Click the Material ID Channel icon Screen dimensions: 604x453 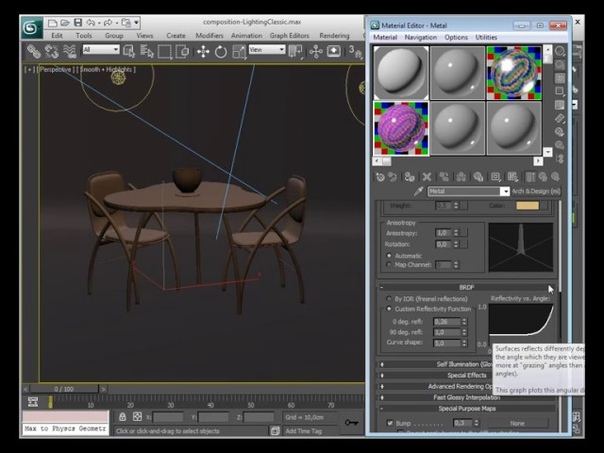tap(496, 177)
